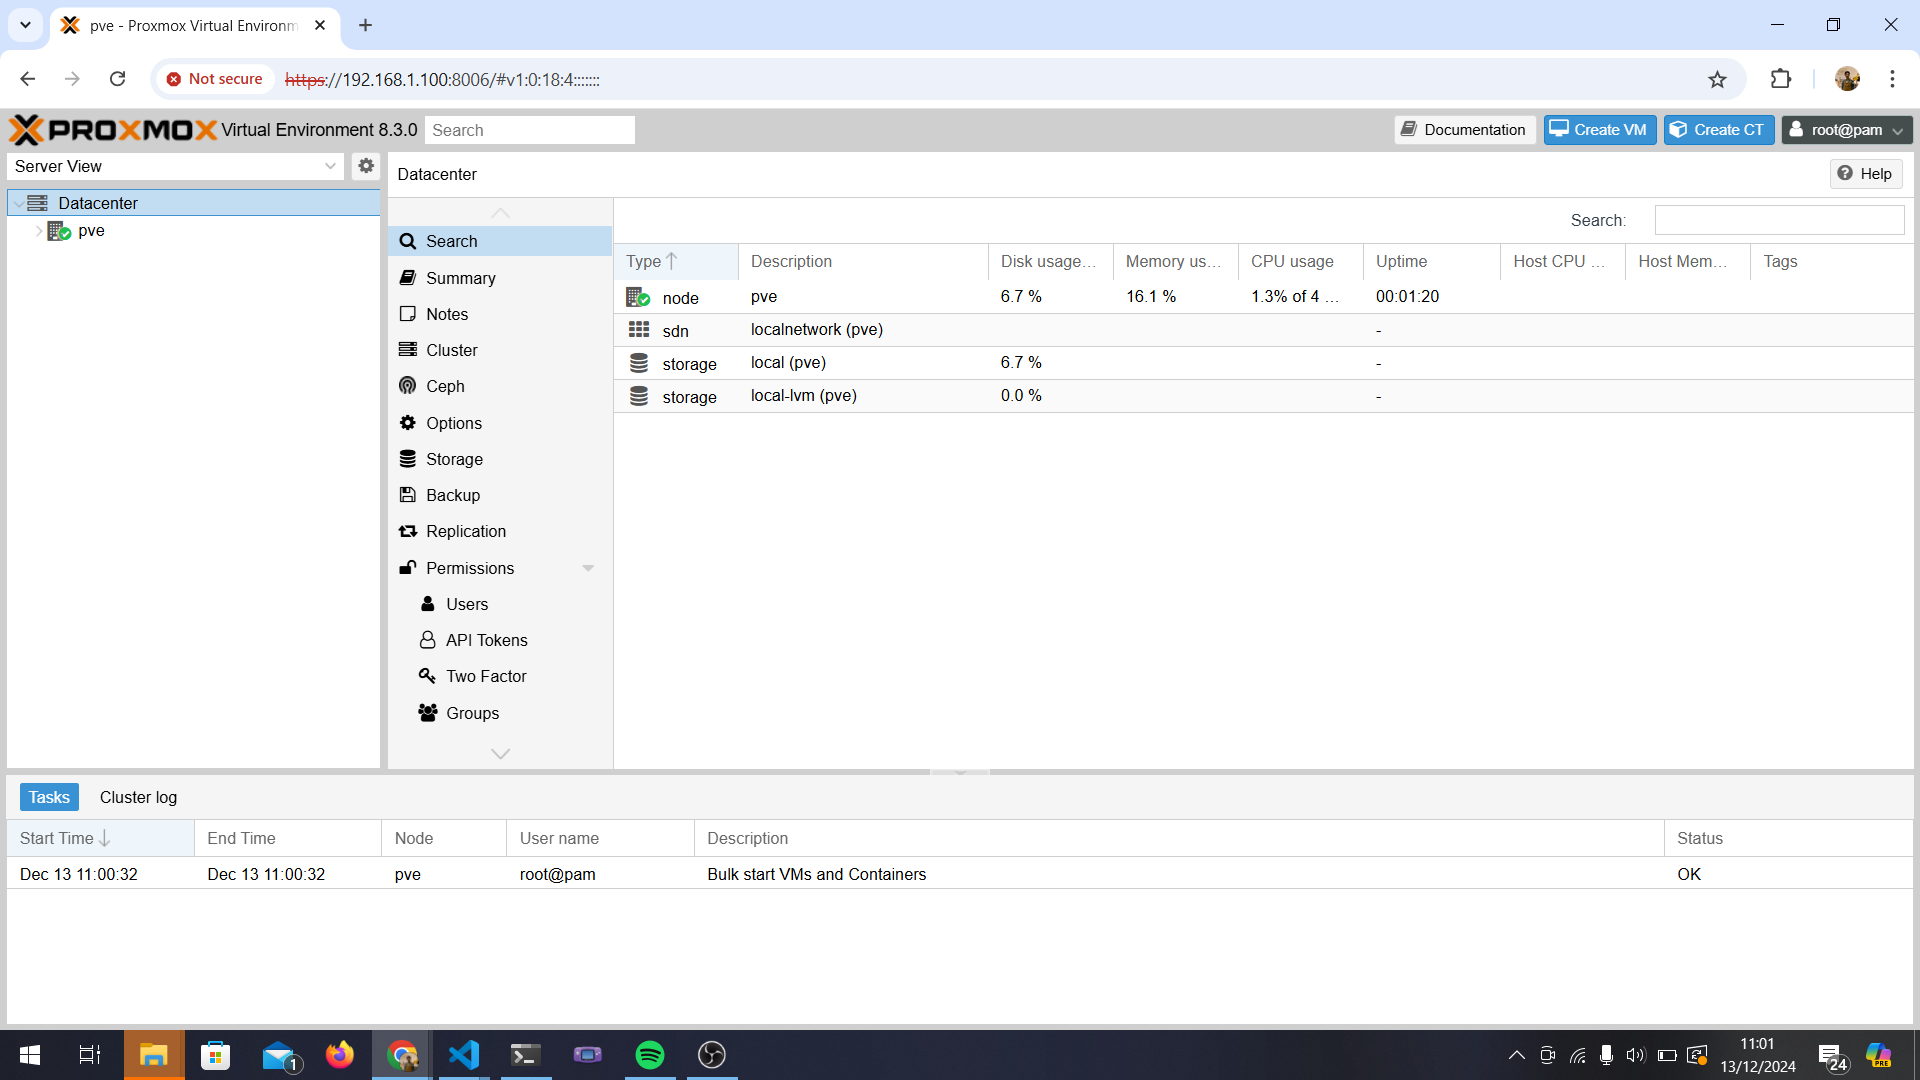The height and width of the screenshot is (1080, 1920).
Task: Collapse the Permissions submenu arrow
Action: (588, 568)
